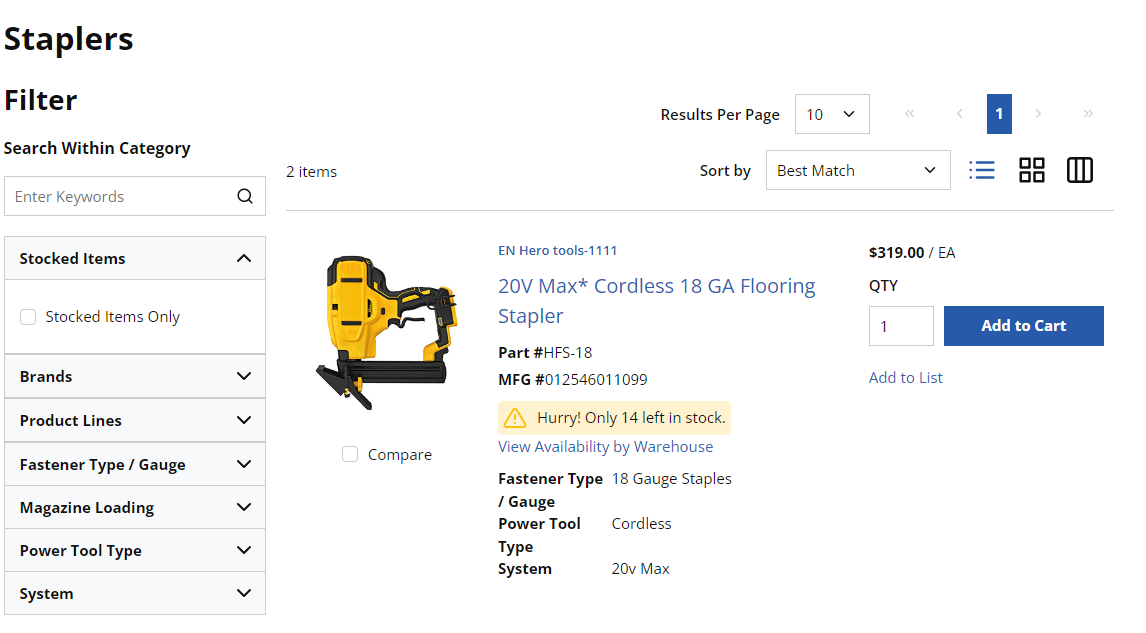Viewport: 1146px width, 633px height.
Task: Expand the Brands filter section
Action: point(134,376)
